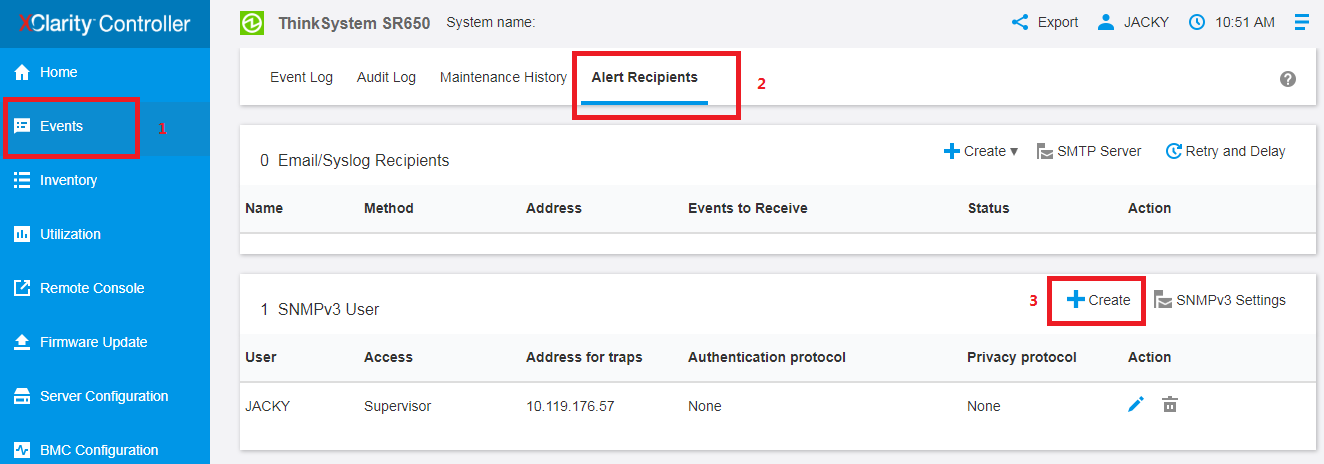Screen dimensions: 1324x464
Task: Open the help question mark icon
Action: [x=1288, y=79]
